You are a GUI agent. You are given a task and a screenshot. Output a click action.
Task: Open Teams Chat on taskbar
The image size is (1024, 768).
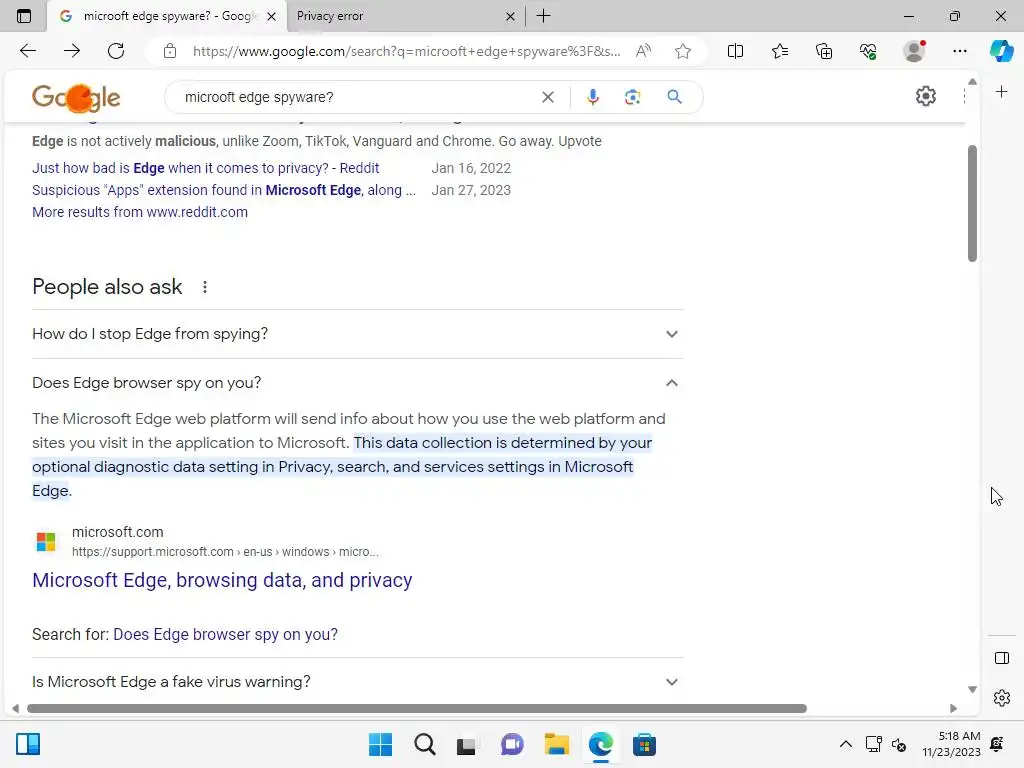pyautogui.click(x=512, y=744)
